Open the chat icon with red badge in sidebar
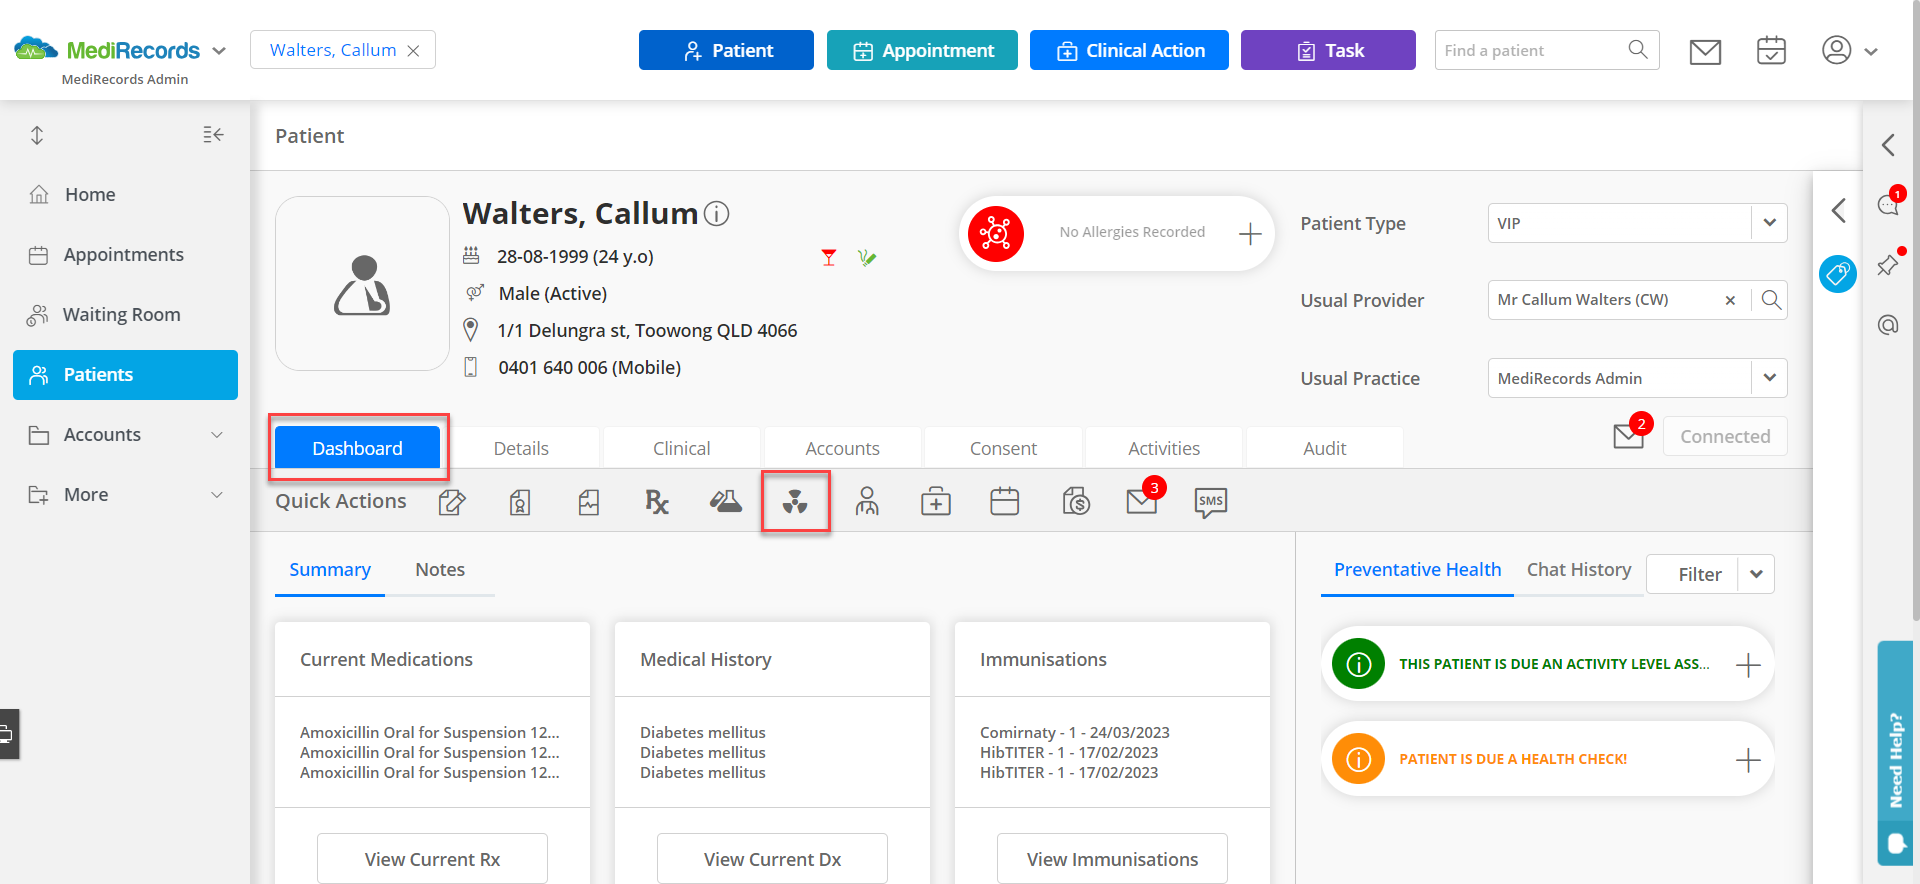The width and height of the screenshot is (1920, 884). (1888, 204)
